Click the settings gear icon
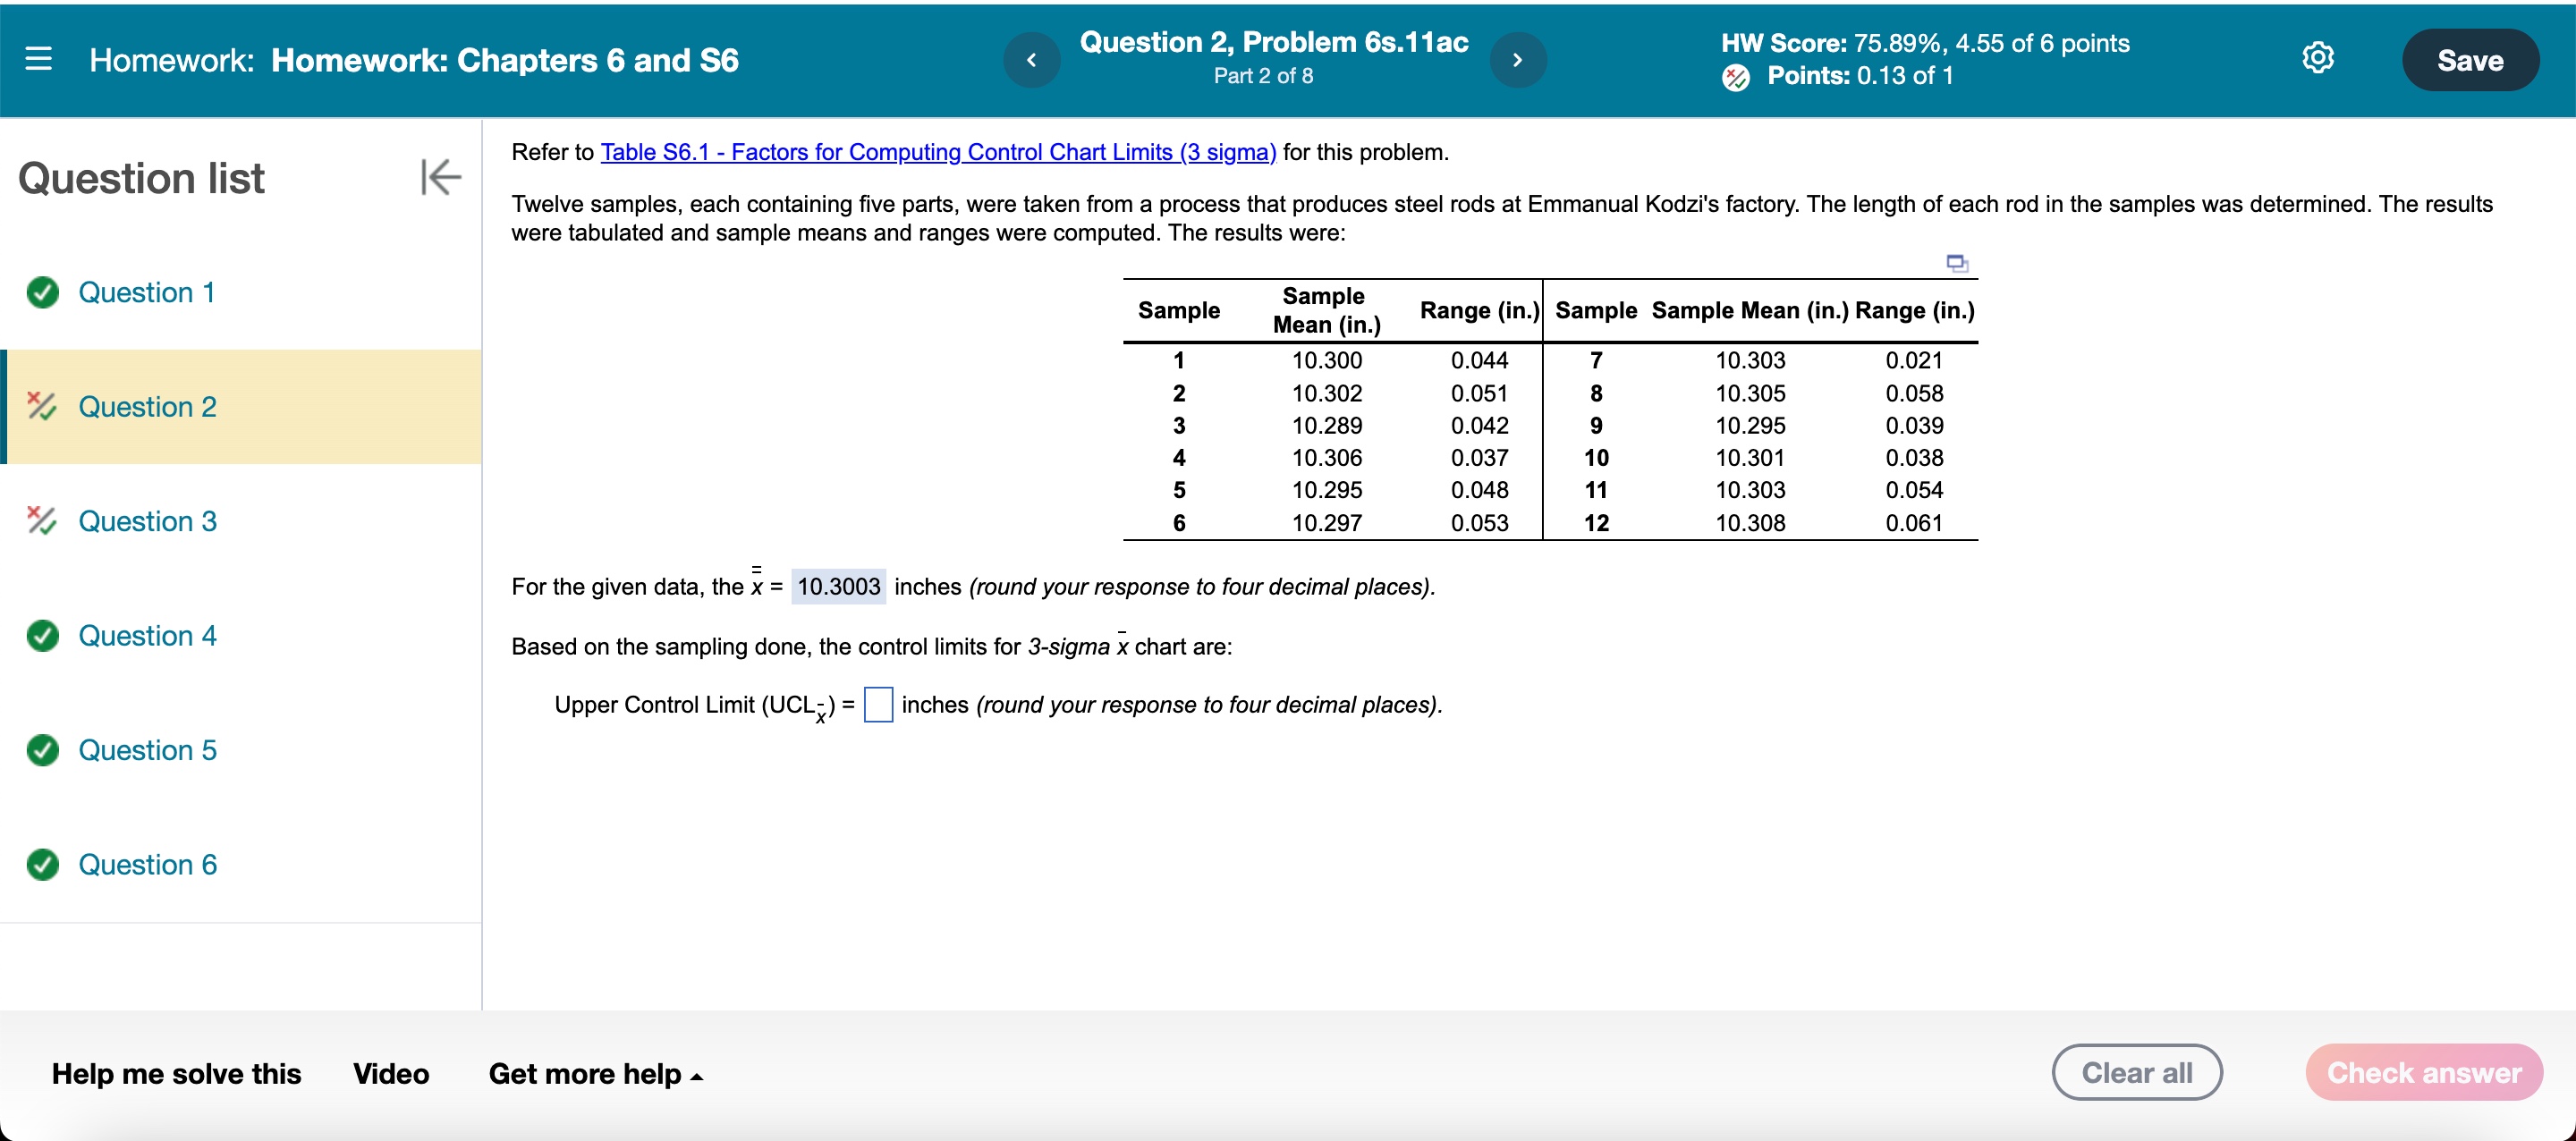 (2318, 57)
